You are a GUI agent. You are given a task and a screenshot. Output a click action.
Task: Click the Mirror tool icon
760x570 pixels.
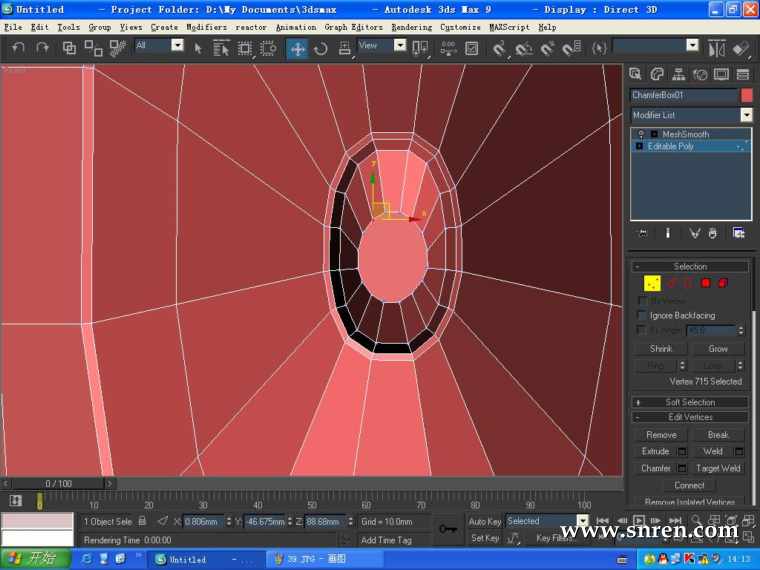[716, 47]
